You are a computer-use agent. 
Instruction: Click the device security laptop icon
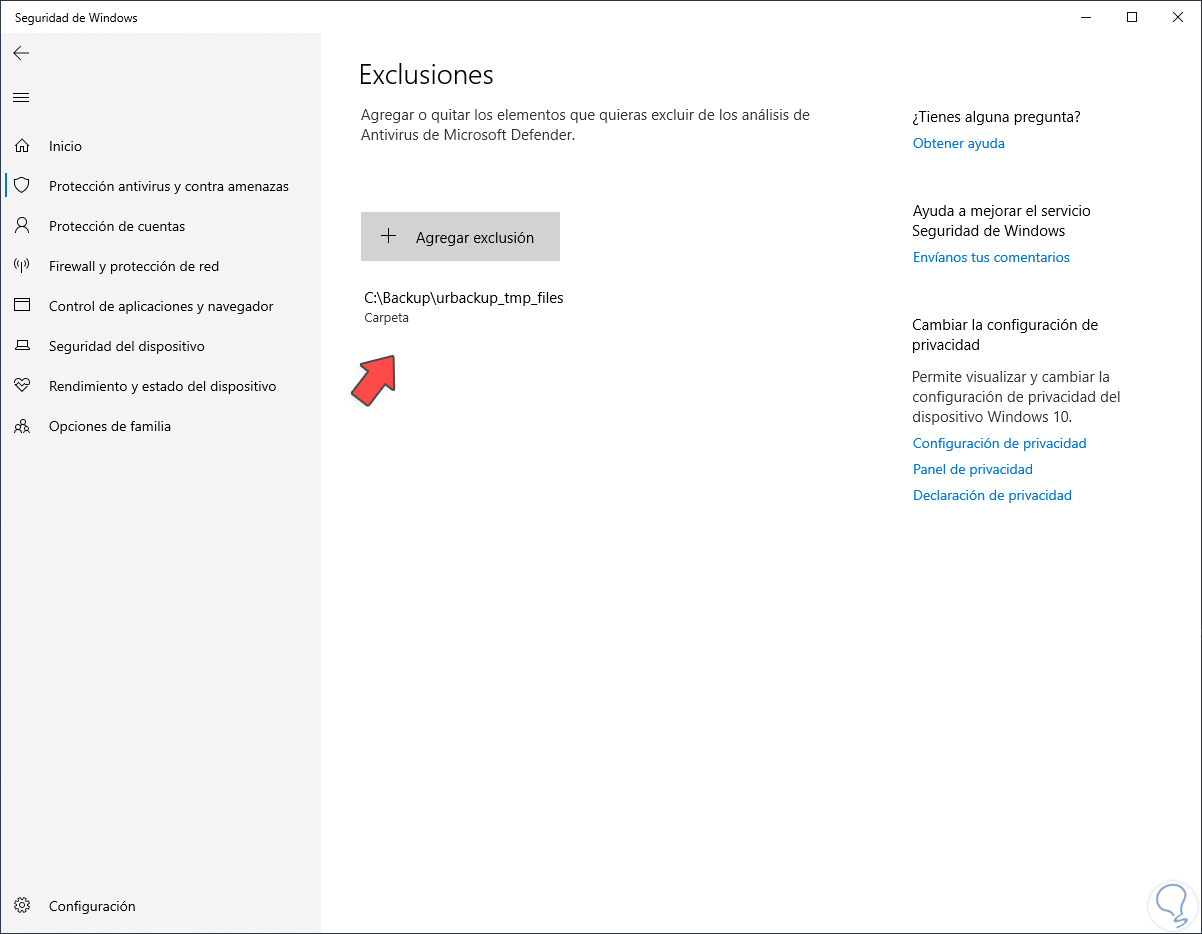pos(22,346)
